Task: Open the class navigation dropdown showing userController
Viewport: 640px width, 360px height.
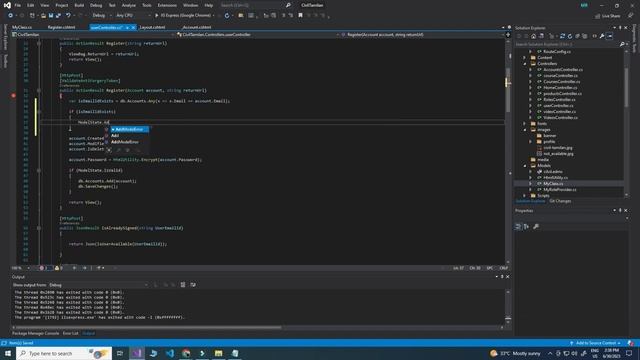Action: (257, 35)
